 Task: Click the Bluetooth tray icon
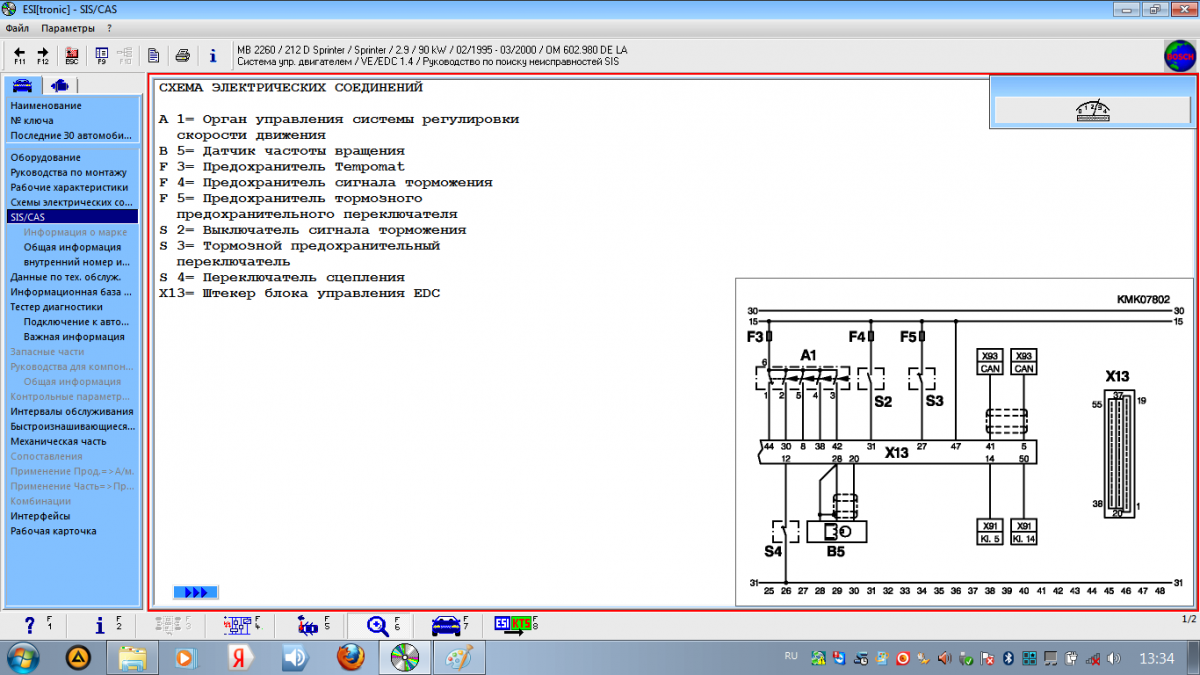click(1008, 658)
